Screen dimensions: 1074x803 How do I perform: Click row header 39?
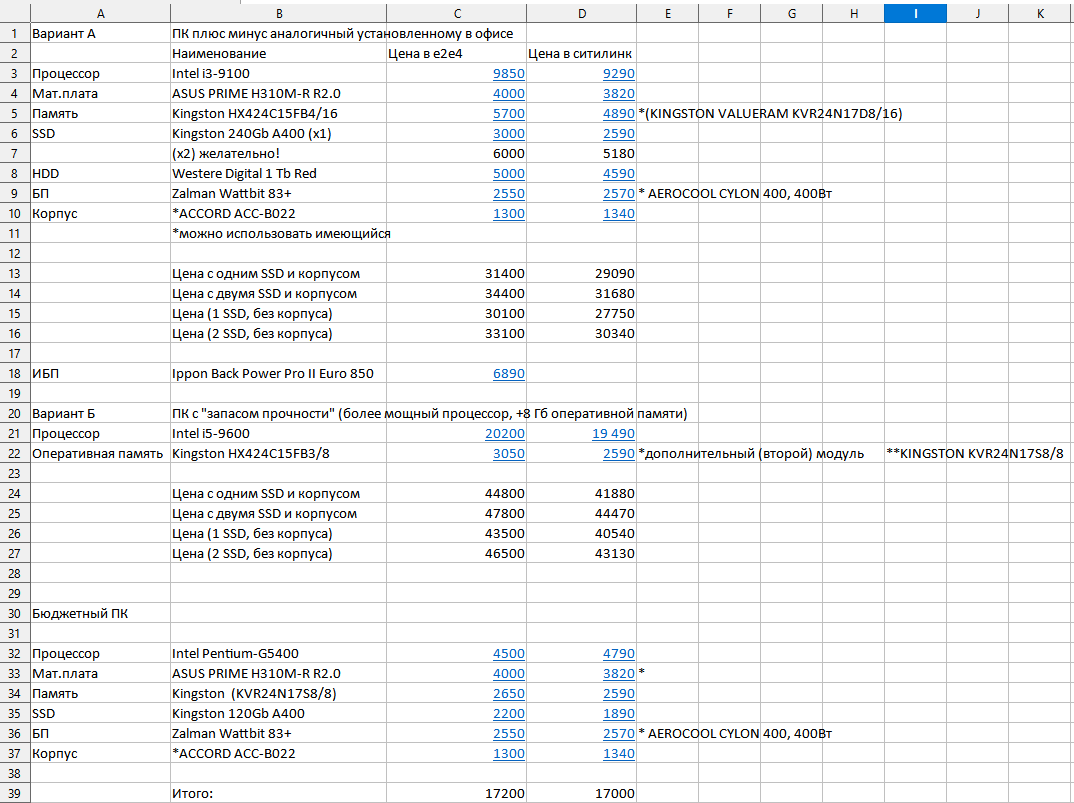pos(14,794)
